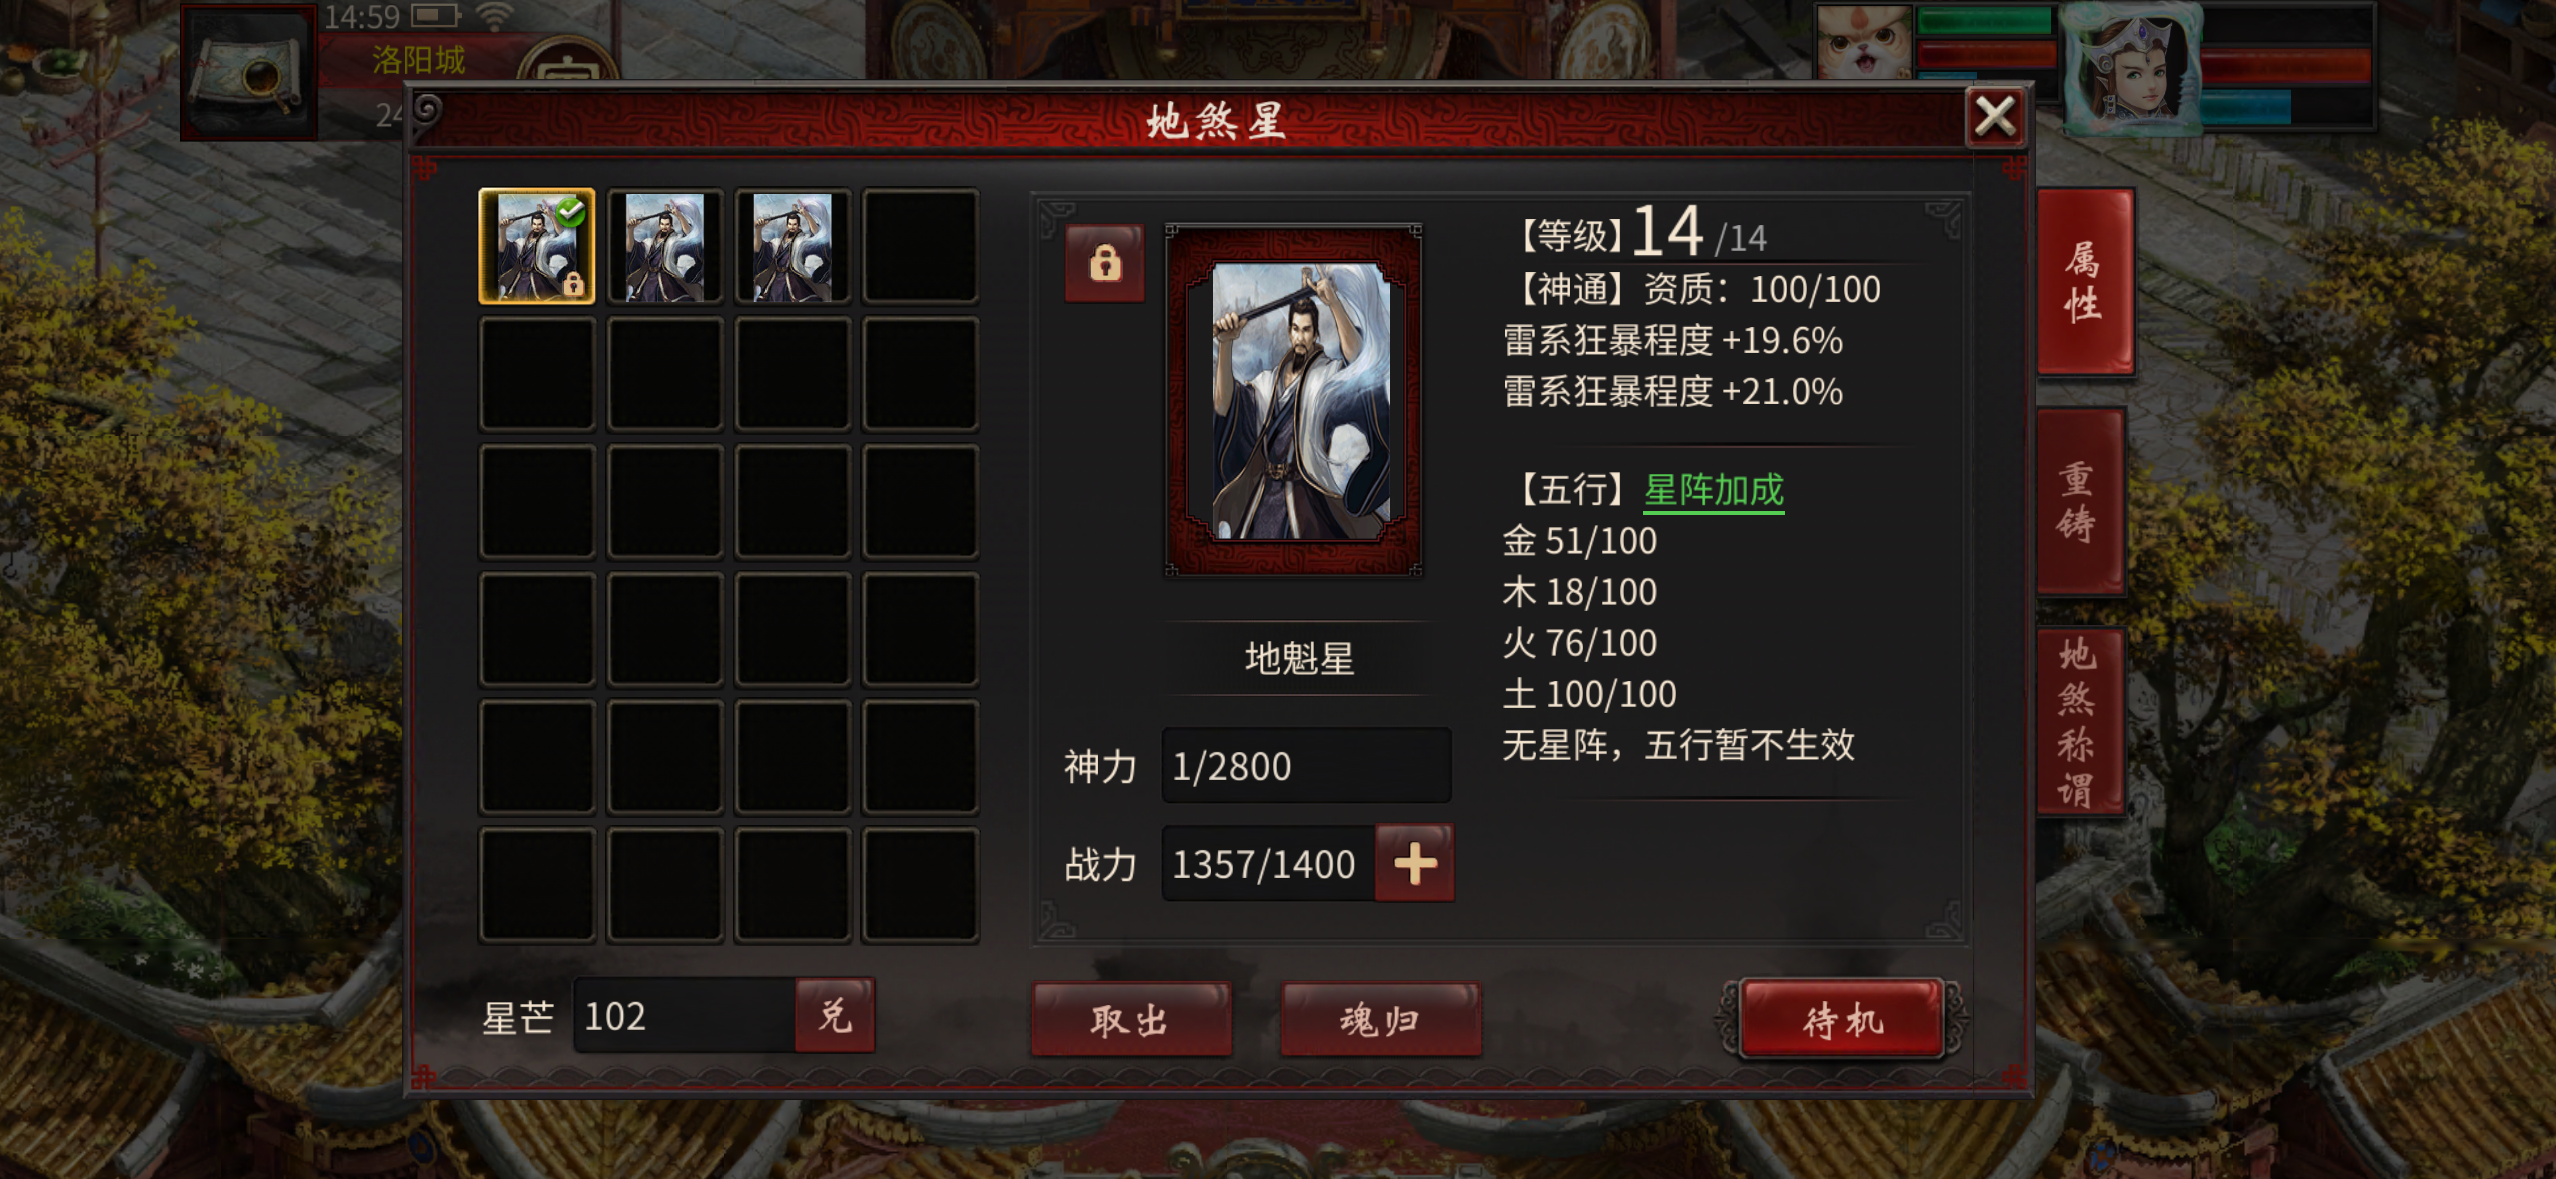
Task: Click the 星芒 value field showing 102
Action: [685, 1015]
